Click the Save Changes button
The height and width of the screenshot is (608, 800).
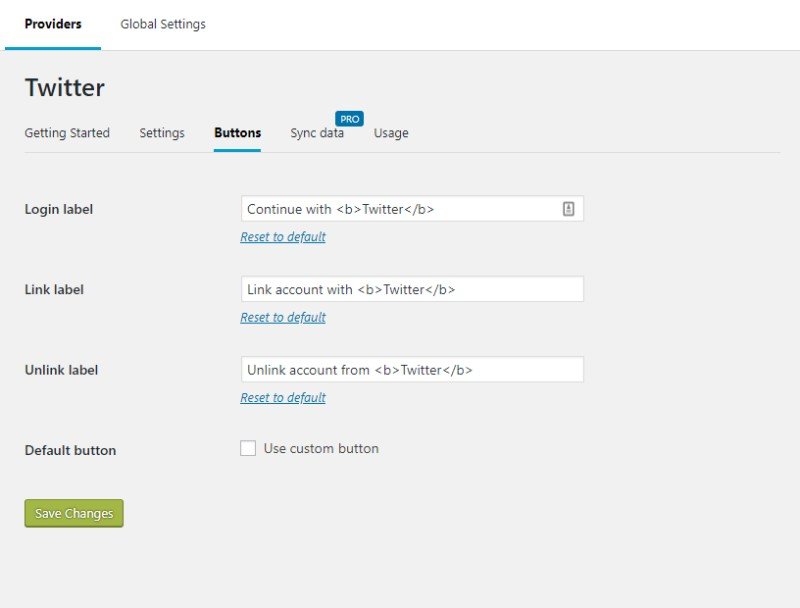click(74, 513)
